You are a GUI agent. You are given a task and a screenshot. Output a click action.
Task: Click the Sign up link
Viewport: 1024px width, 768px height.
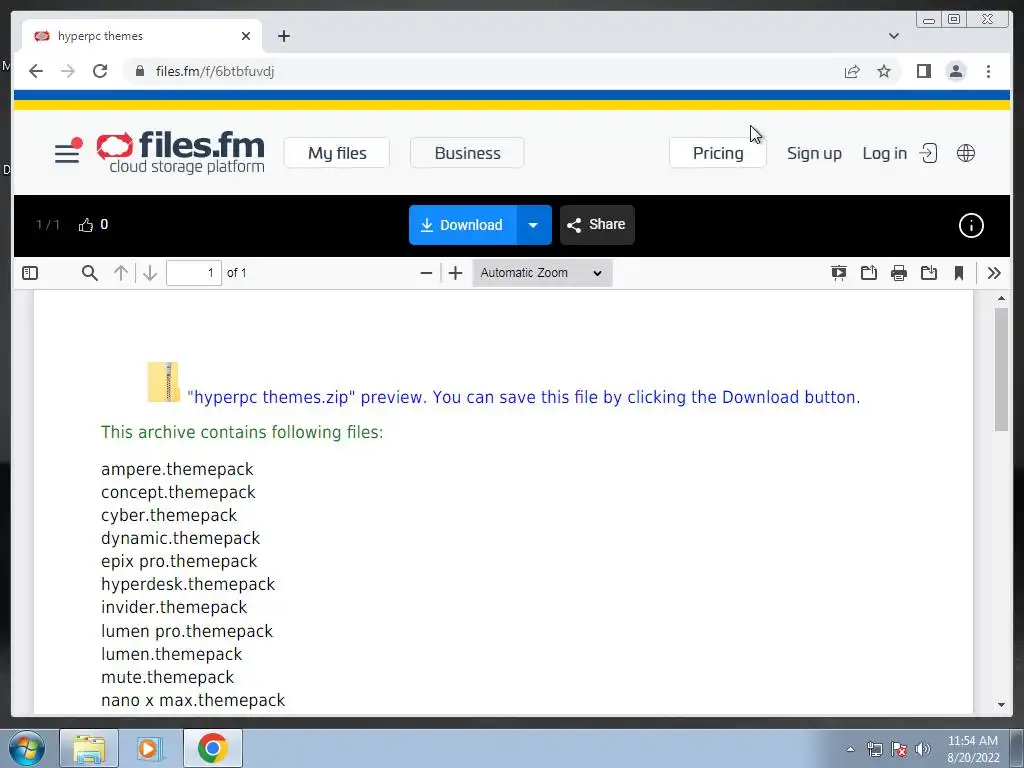click(x=814, y=153)
